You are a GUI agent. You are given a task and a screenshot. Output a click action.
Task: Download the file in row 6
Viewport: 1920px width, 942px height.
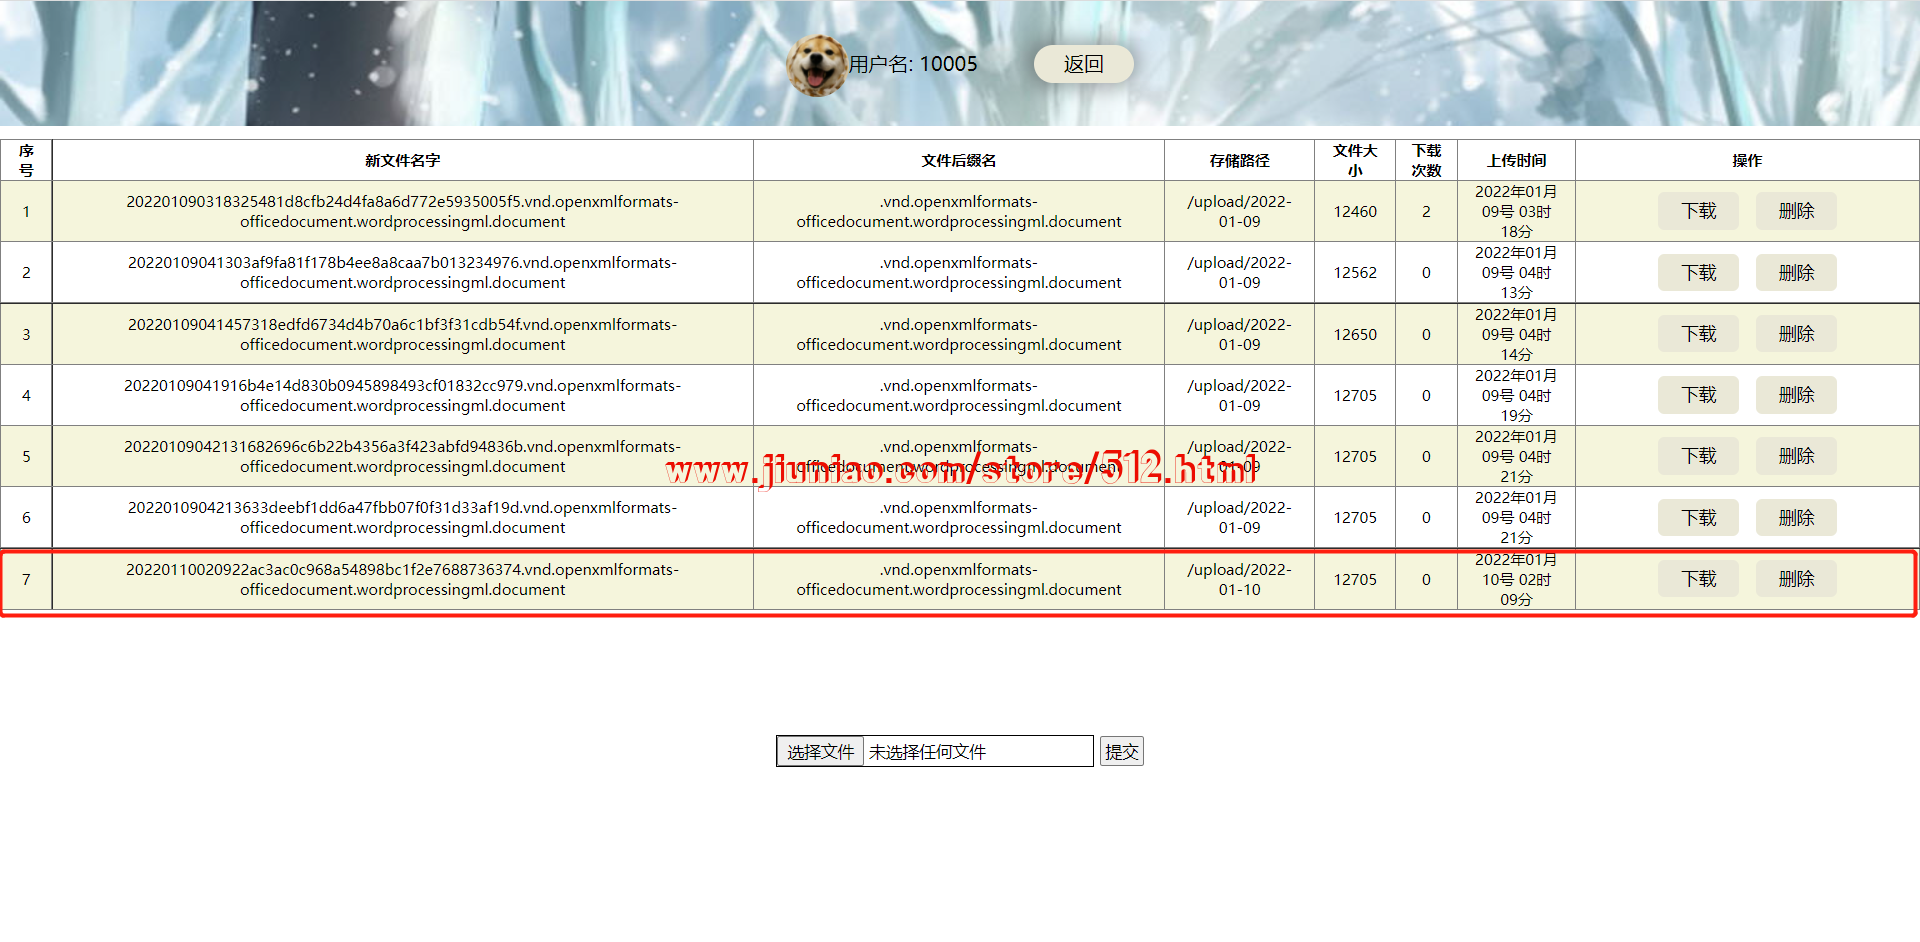[x=1697, y=518]
